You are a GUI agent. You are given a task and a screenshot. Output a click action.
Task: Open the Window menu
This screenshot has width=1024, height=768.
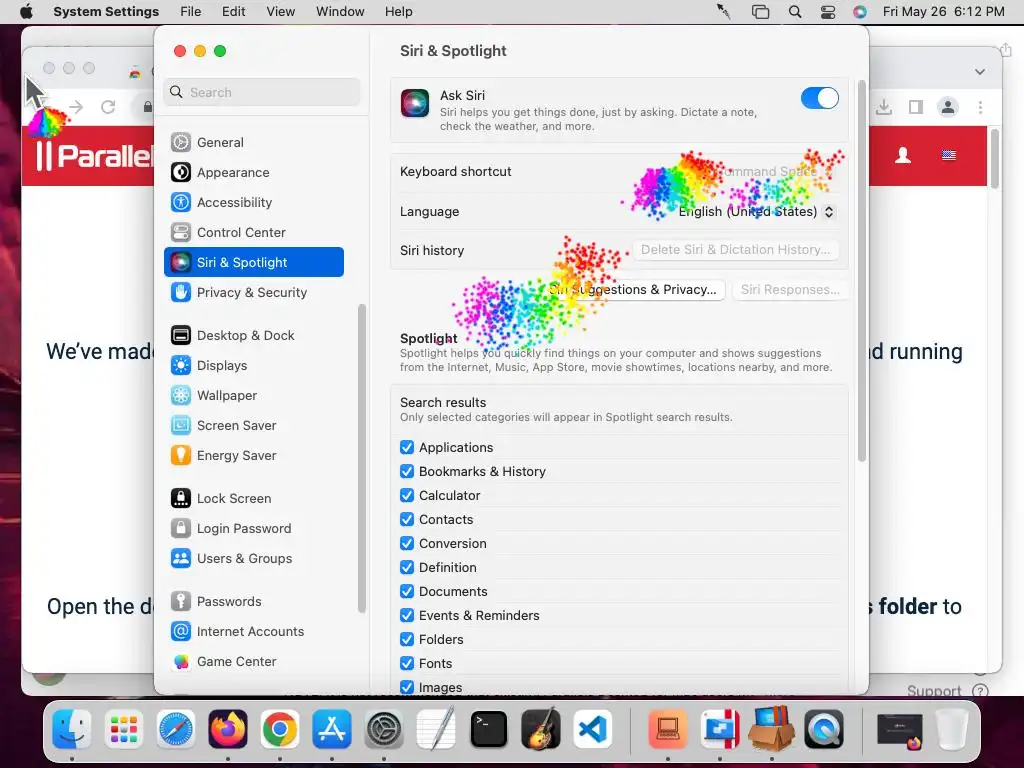click(340, 12)
